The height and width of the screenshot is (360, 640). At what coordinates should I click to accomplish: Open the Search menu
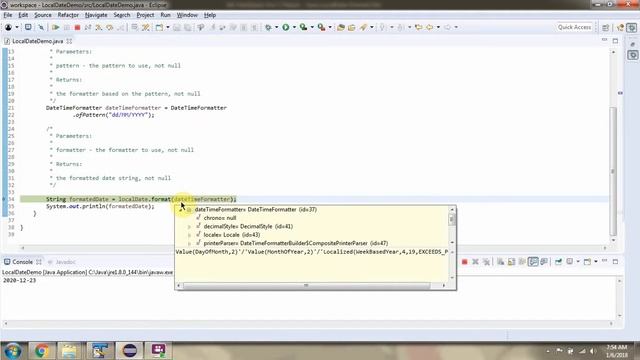click(122, 15)
